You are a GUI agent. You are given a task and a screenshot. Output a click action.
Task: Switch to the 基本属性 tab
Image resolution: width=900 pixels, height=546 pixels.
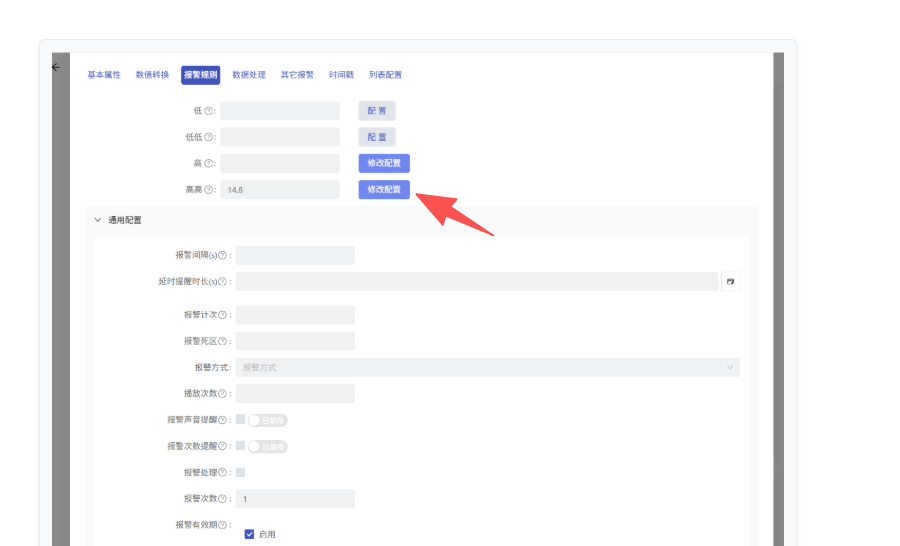(104, 75)
